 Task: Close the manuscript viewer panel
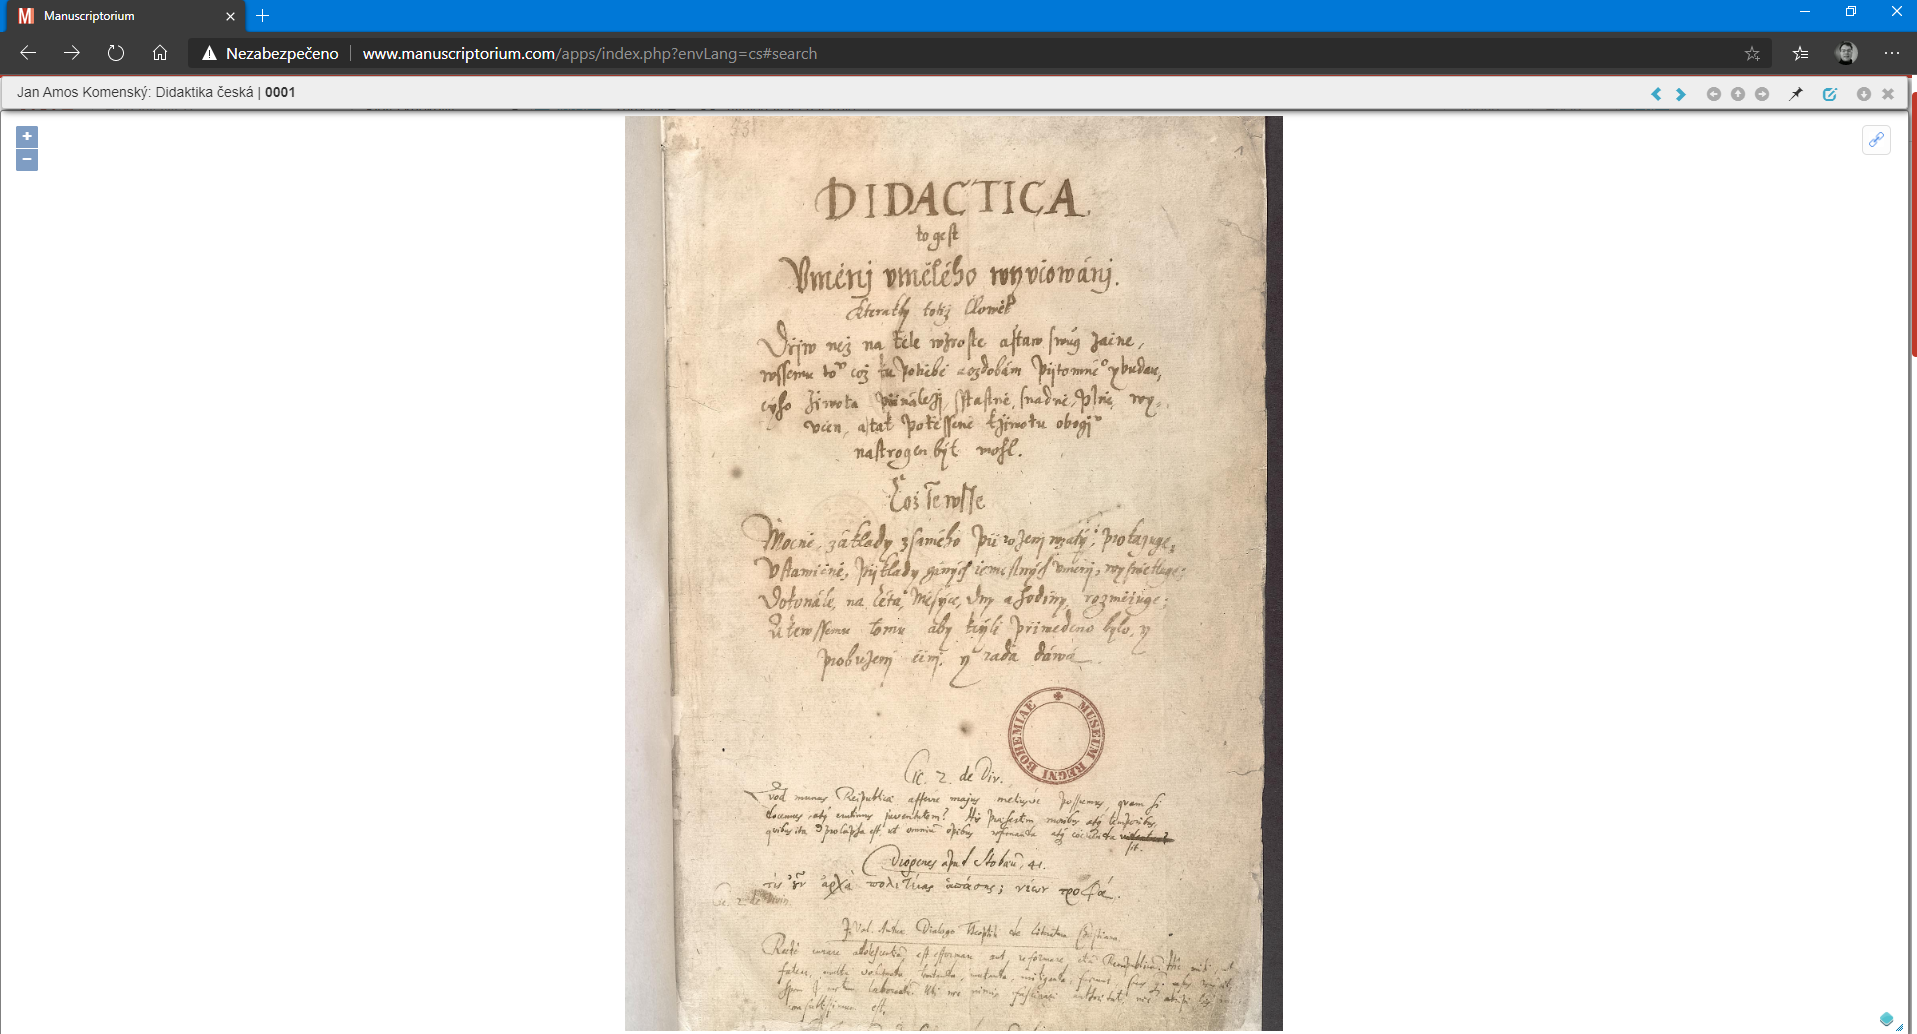tap(1888, 94)
